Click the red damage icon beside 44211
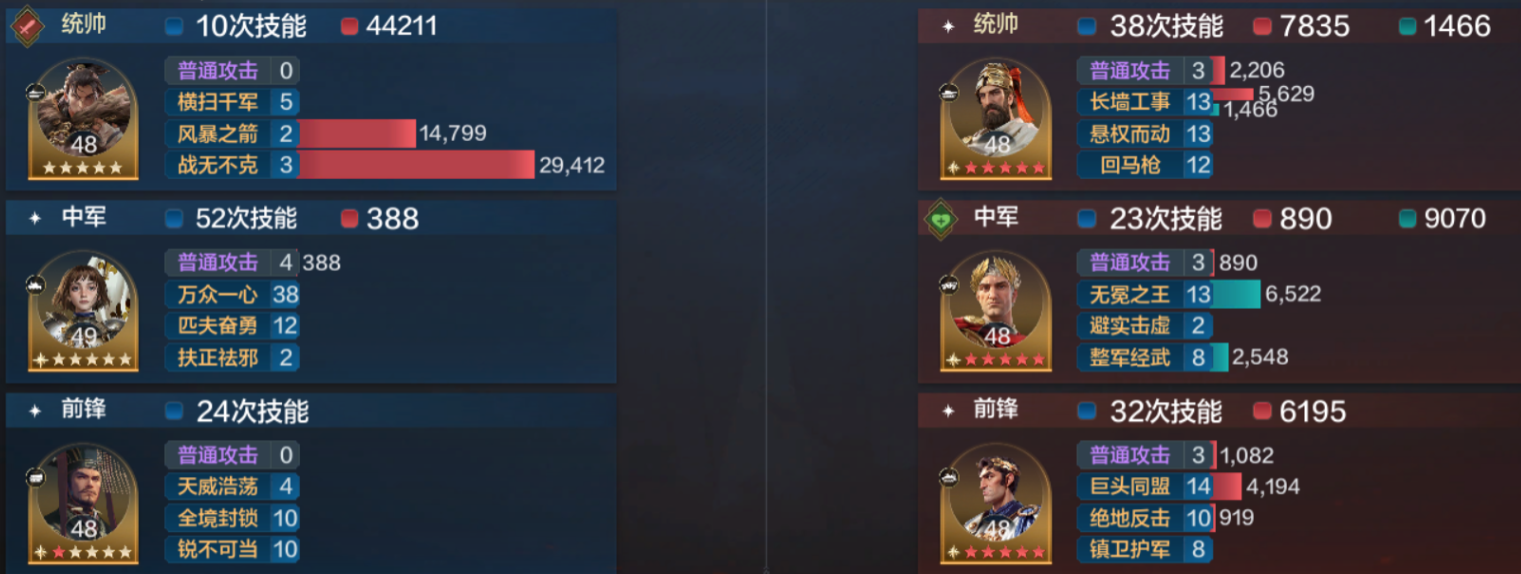1521x574 pixels. point(349,27)
